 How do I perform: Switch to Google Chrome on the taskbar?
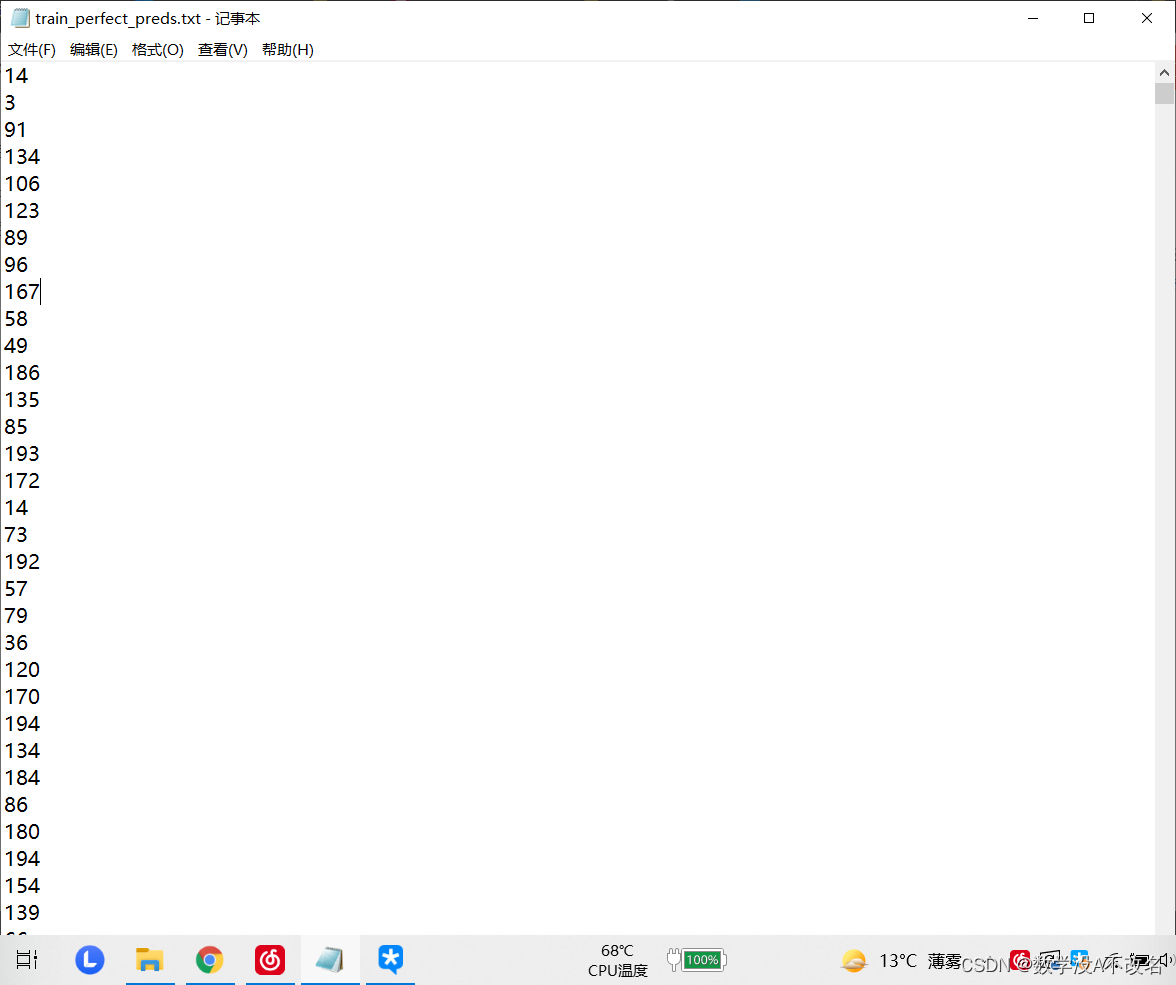[210, 959]
